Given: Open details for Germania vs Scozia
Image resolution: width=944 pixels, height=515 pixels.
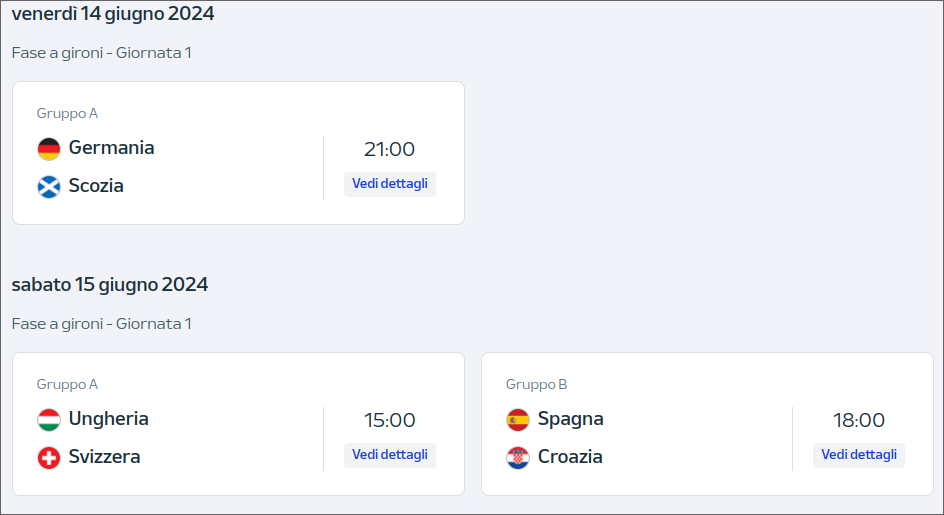Looking at the screenshot, I should (x=390, y=184).
